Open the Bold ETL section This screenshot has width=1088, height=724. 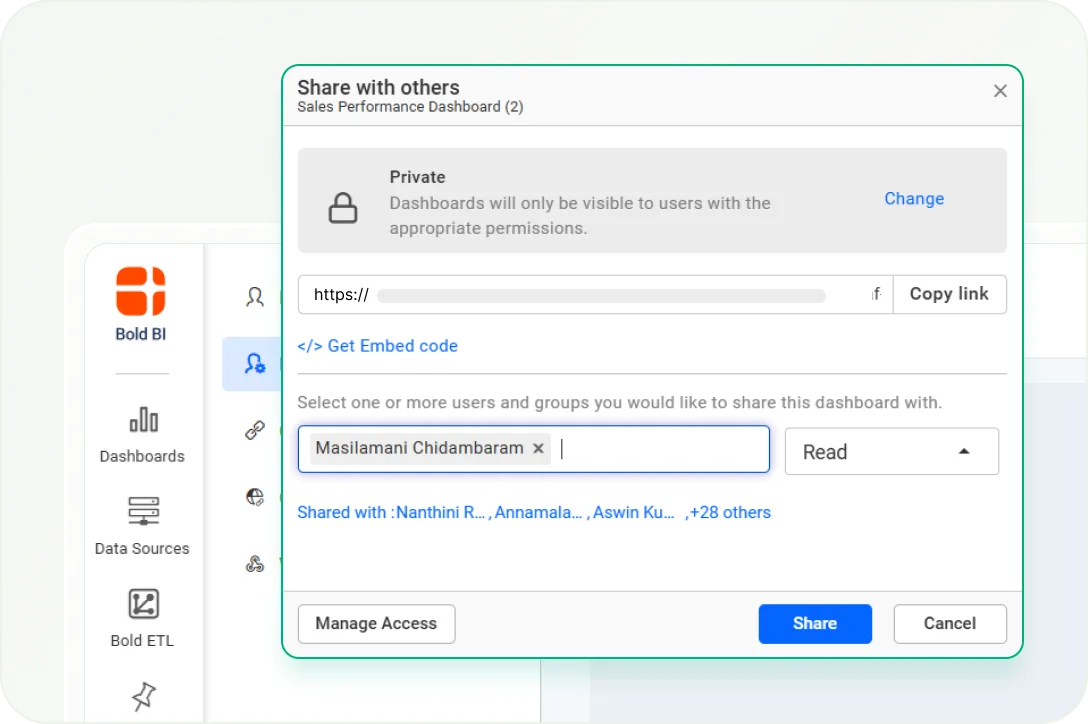tap(142, 617)
